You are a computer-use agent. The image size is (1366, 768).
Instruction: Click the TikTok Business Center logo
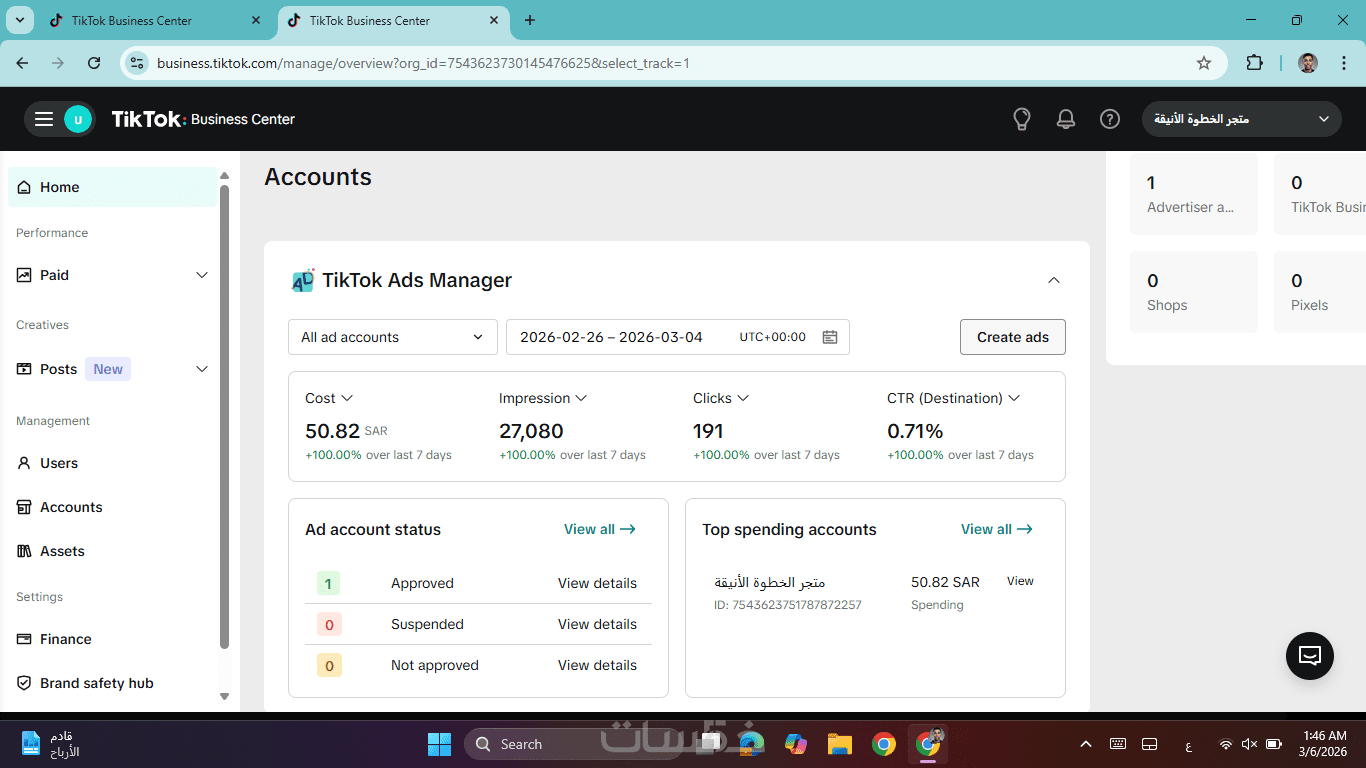pyautogui.click(x=203, y=119)
